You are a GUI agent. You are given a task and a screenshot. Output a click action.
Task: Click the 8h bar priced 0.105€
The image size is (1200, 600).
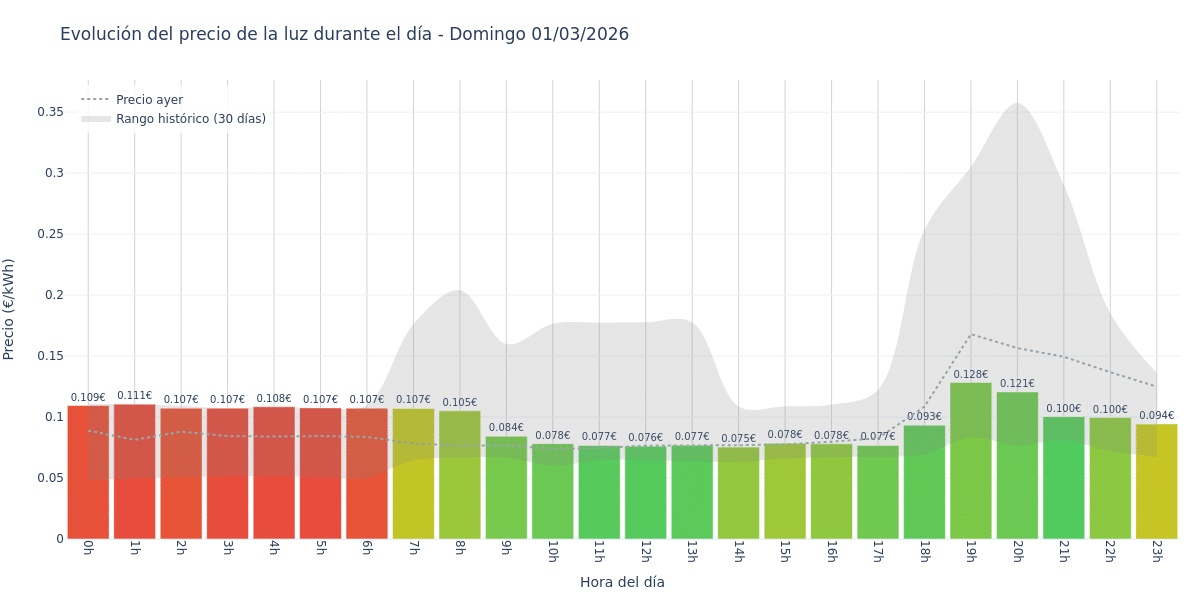pos(459,475)
